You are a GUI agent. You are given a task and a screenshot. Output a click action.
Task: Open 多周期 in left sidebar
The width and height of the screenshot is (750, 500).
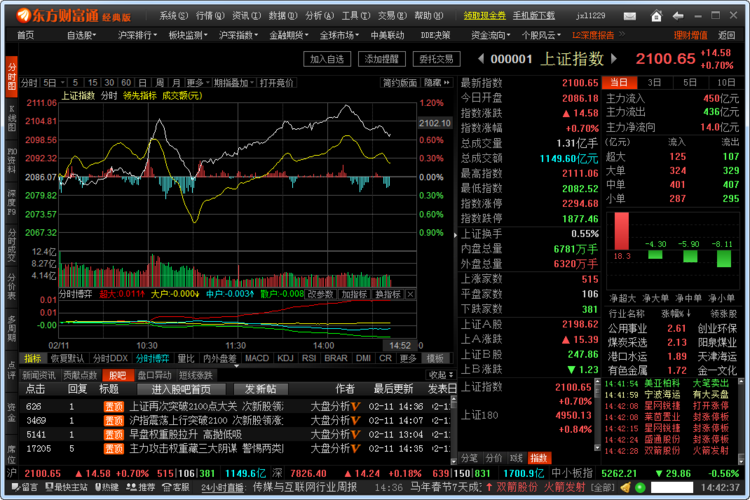tap(11, 328)
